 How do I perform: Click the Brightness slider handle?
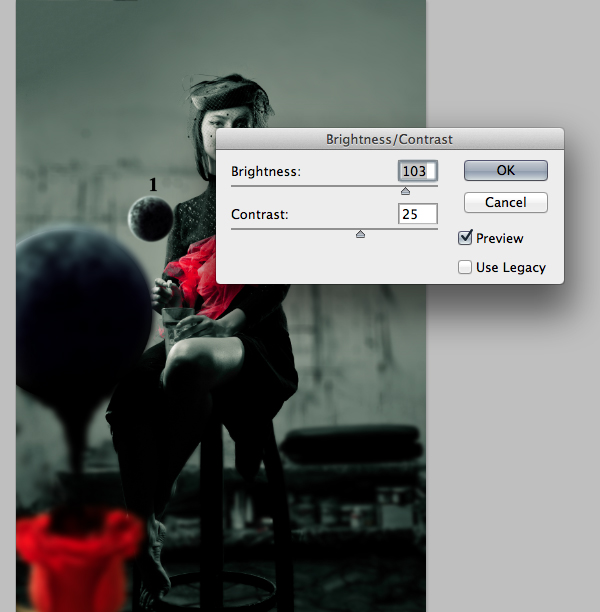[x=405, y=191]
